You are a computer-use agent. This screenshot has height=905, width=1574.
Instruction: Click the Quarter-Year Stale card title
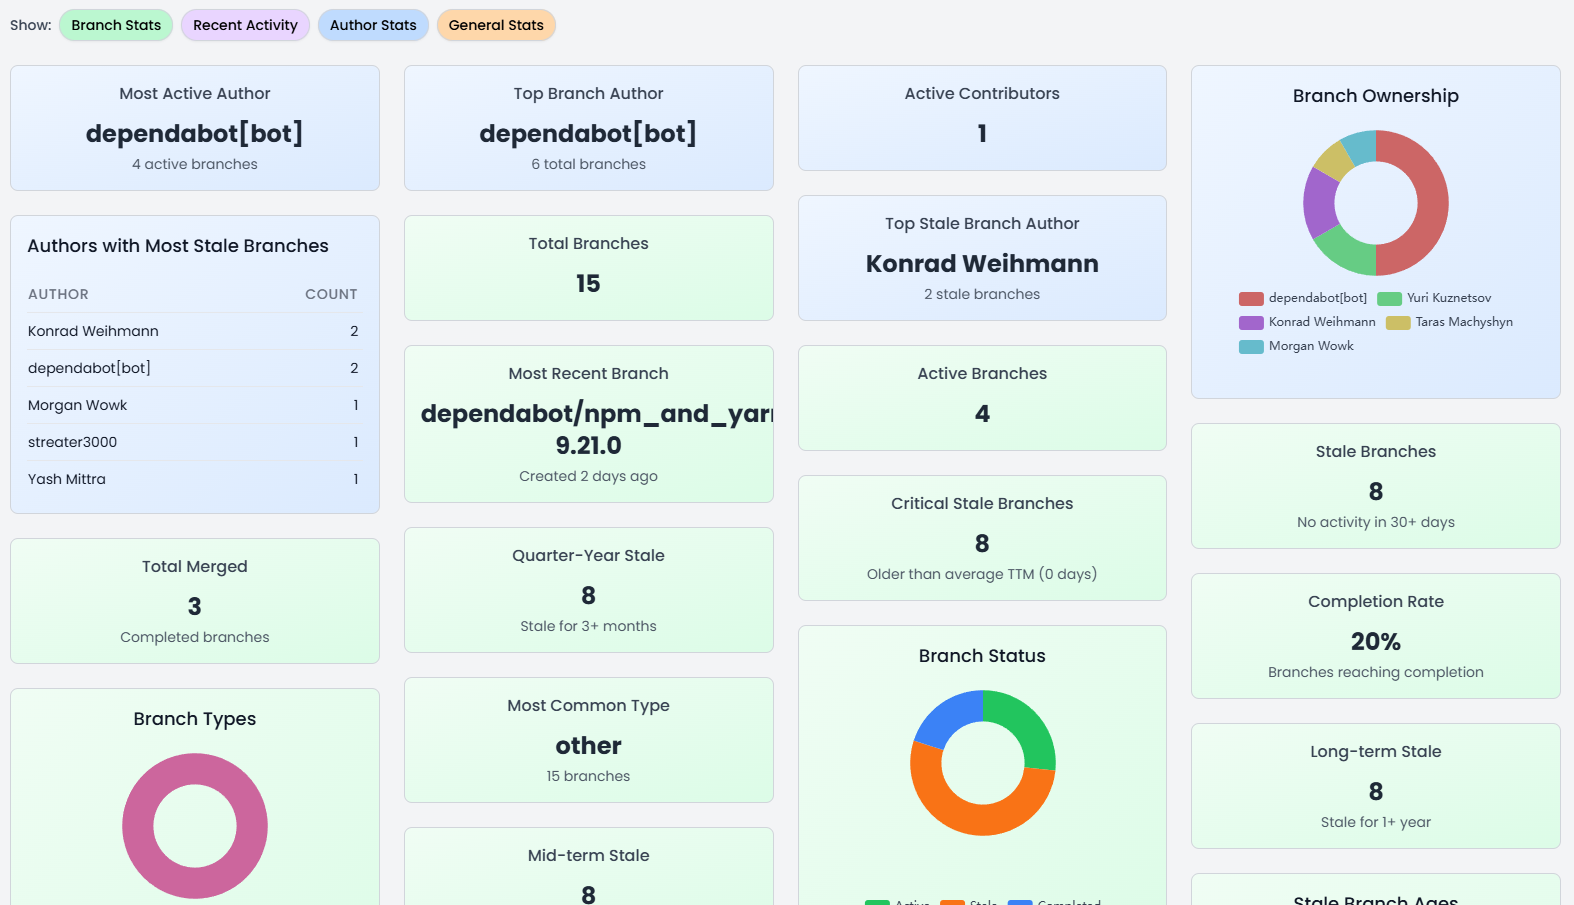click(588, 555)
